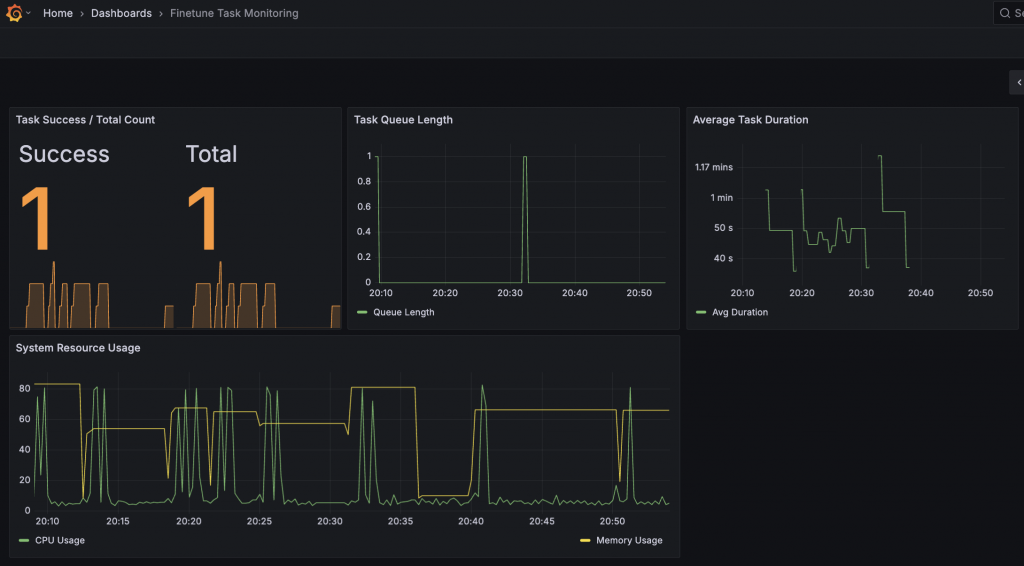1024x566 pixels.
Task: Open Task Success / Total Count title
Action: click(85, 119)
